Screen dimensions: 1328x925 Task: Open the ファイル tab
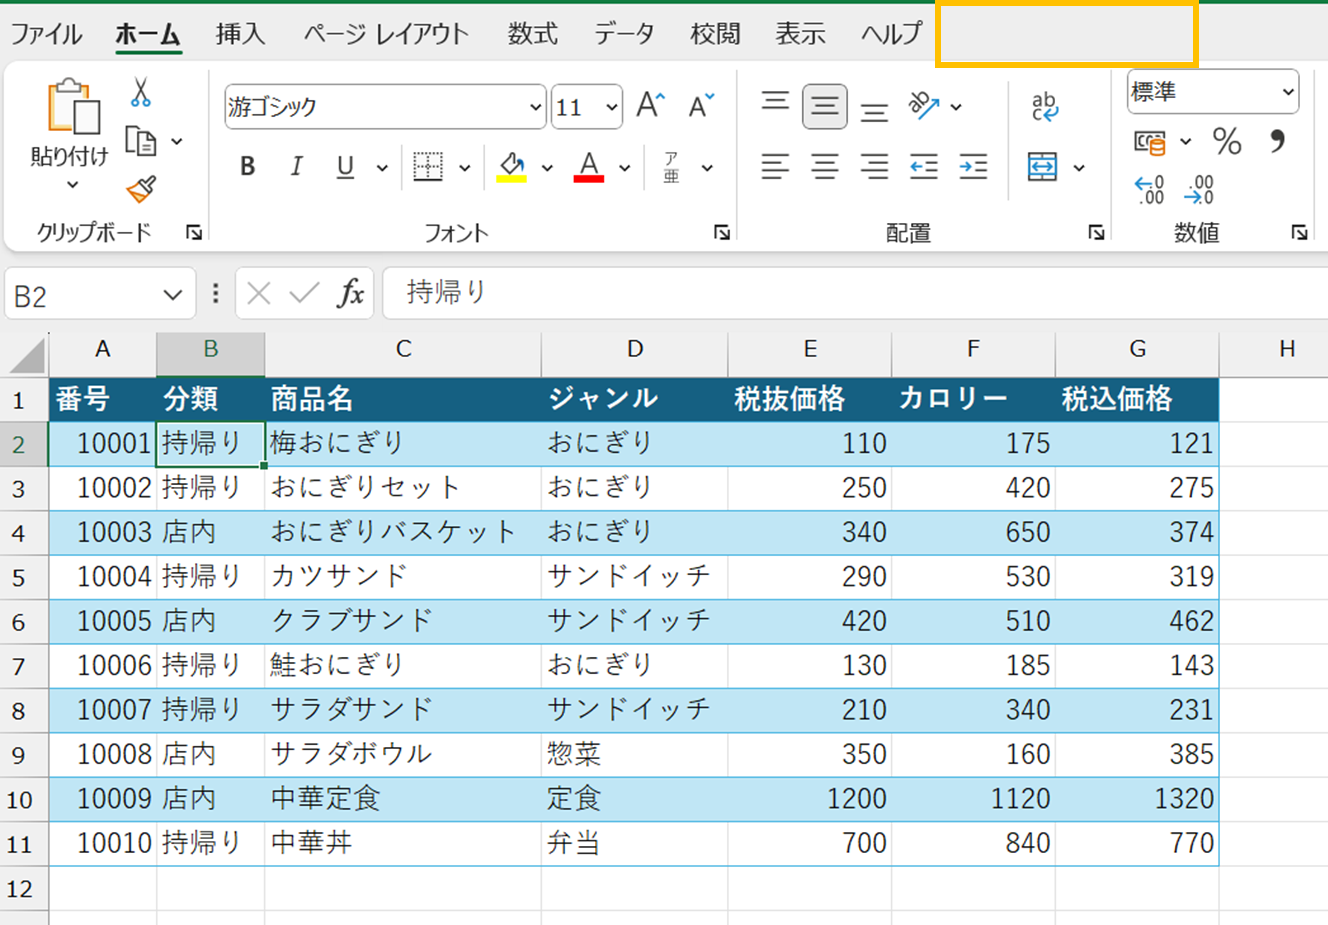(x=46, y=34)
